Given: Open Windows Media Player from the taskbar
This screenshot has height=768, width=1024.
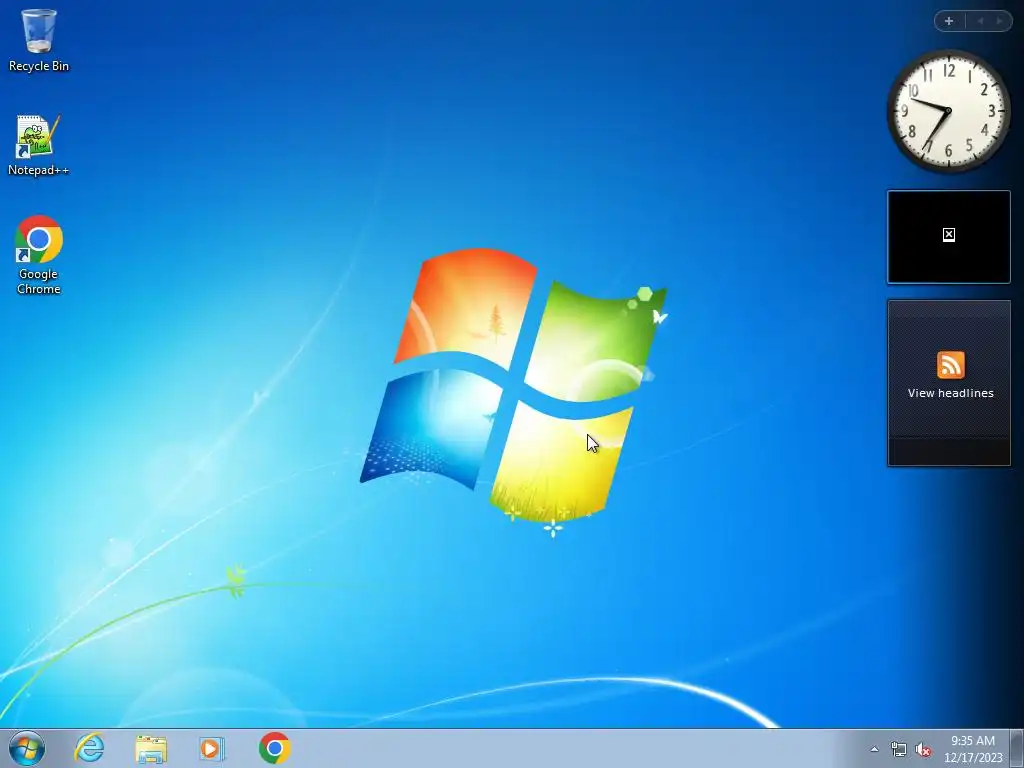Looking at the screenshot, I should 212,748.
